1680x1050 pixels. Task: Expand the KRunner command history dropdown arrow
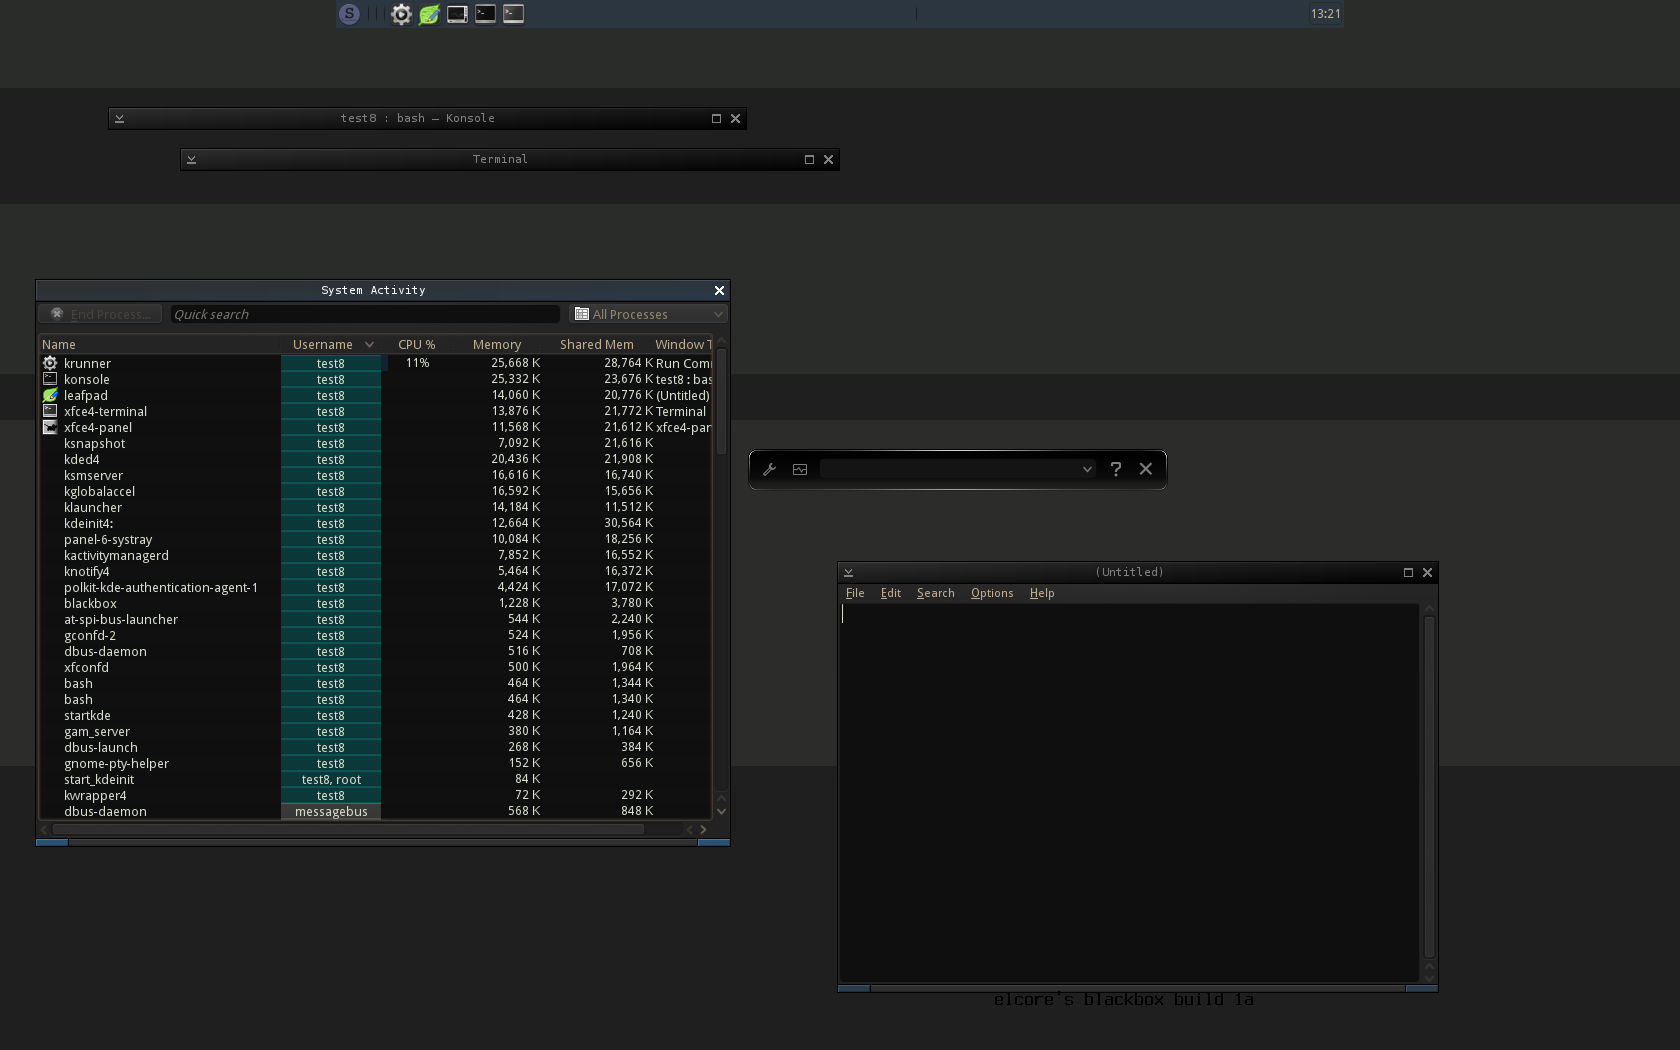1087,469
